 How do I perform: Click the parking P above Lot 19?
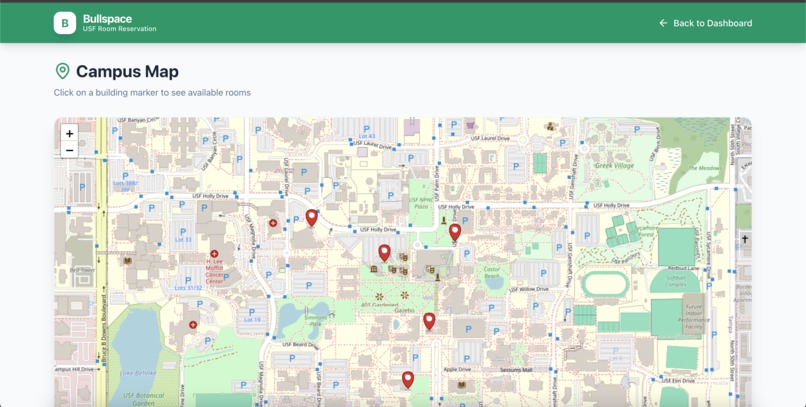coord(252,312)
